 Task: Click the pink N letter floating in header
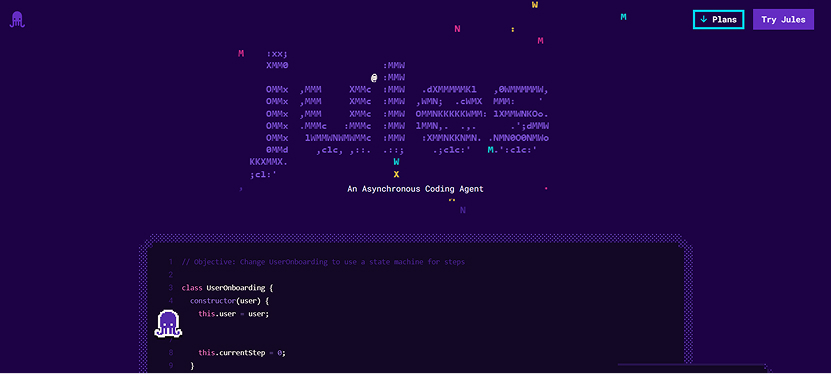pyautogui.click(x=457, y=29)
